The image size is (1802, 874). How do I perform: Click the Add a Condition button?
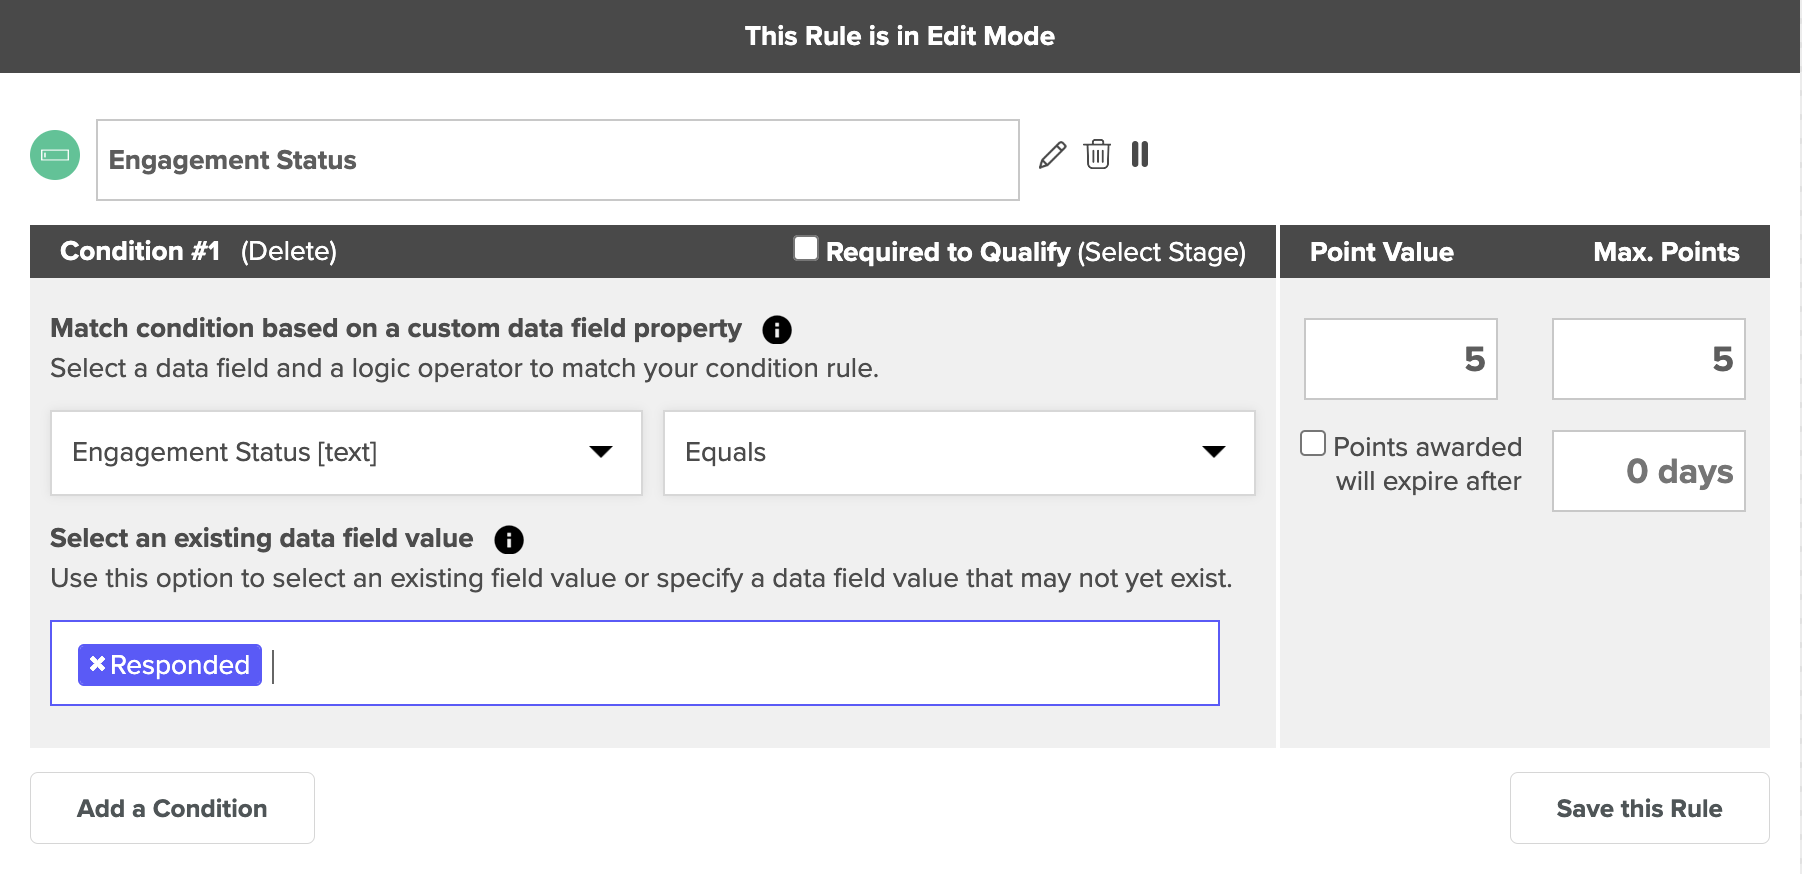click(172, 808)
